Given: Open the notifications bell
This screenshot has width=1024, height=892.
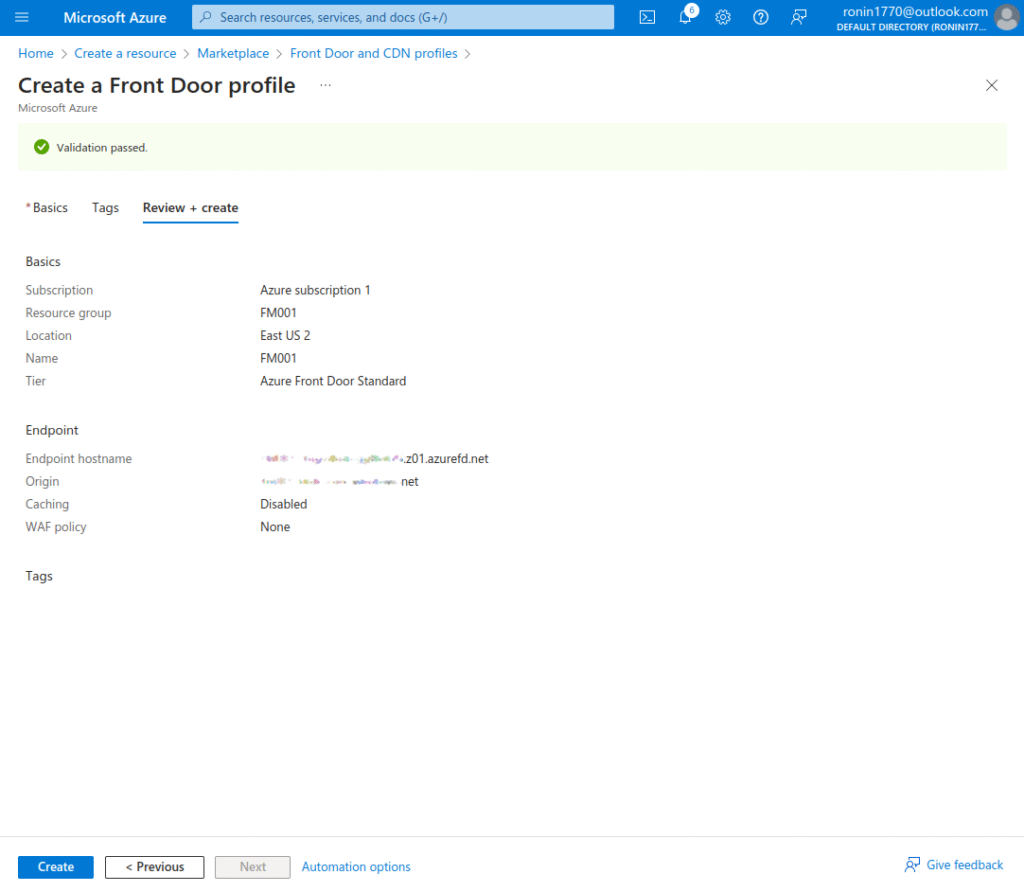Looking at the screenshot, I should click(685, 17).
